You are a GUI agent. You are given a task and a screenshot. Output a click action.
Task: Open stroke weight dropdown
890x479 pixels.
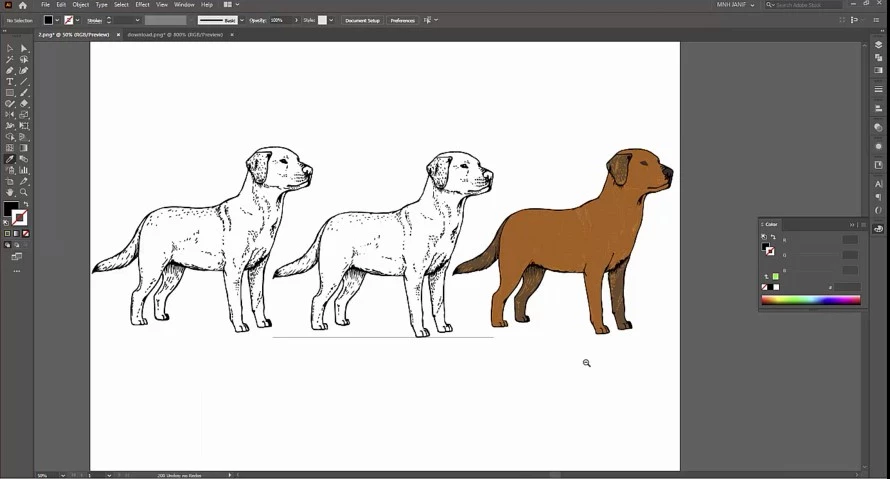pyautogui.click(x=137, y=20)
